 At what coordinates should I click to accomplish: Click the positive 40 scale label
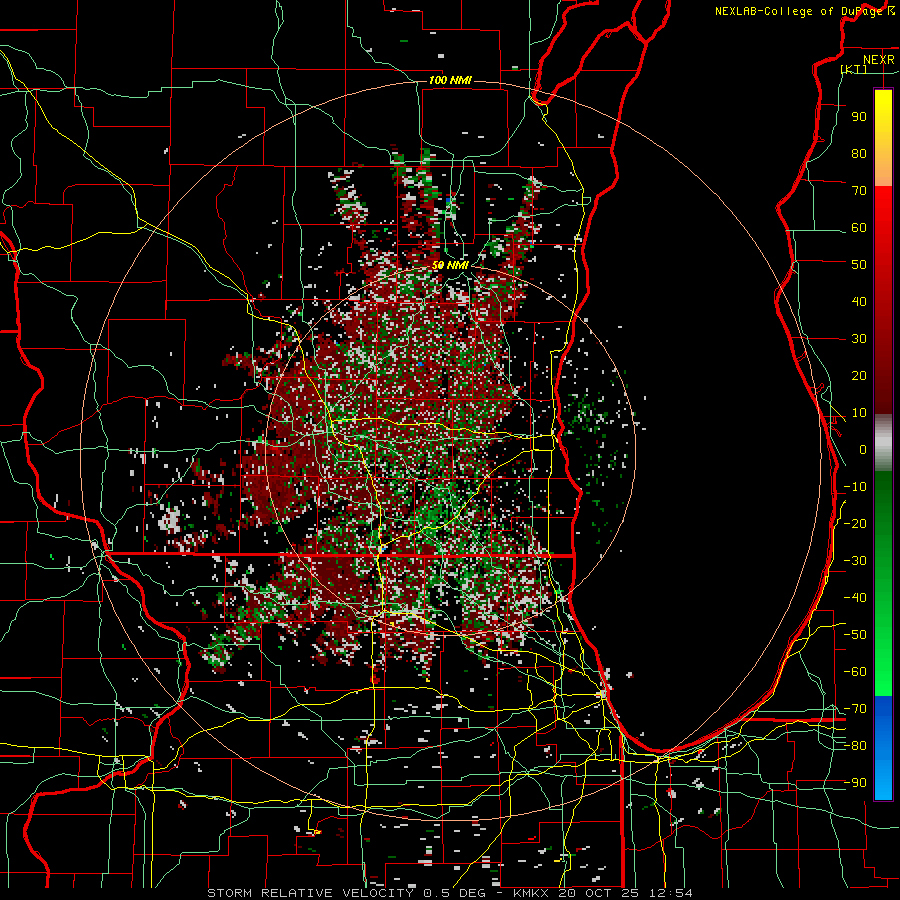pyautogui.click(x=859, y=302)
